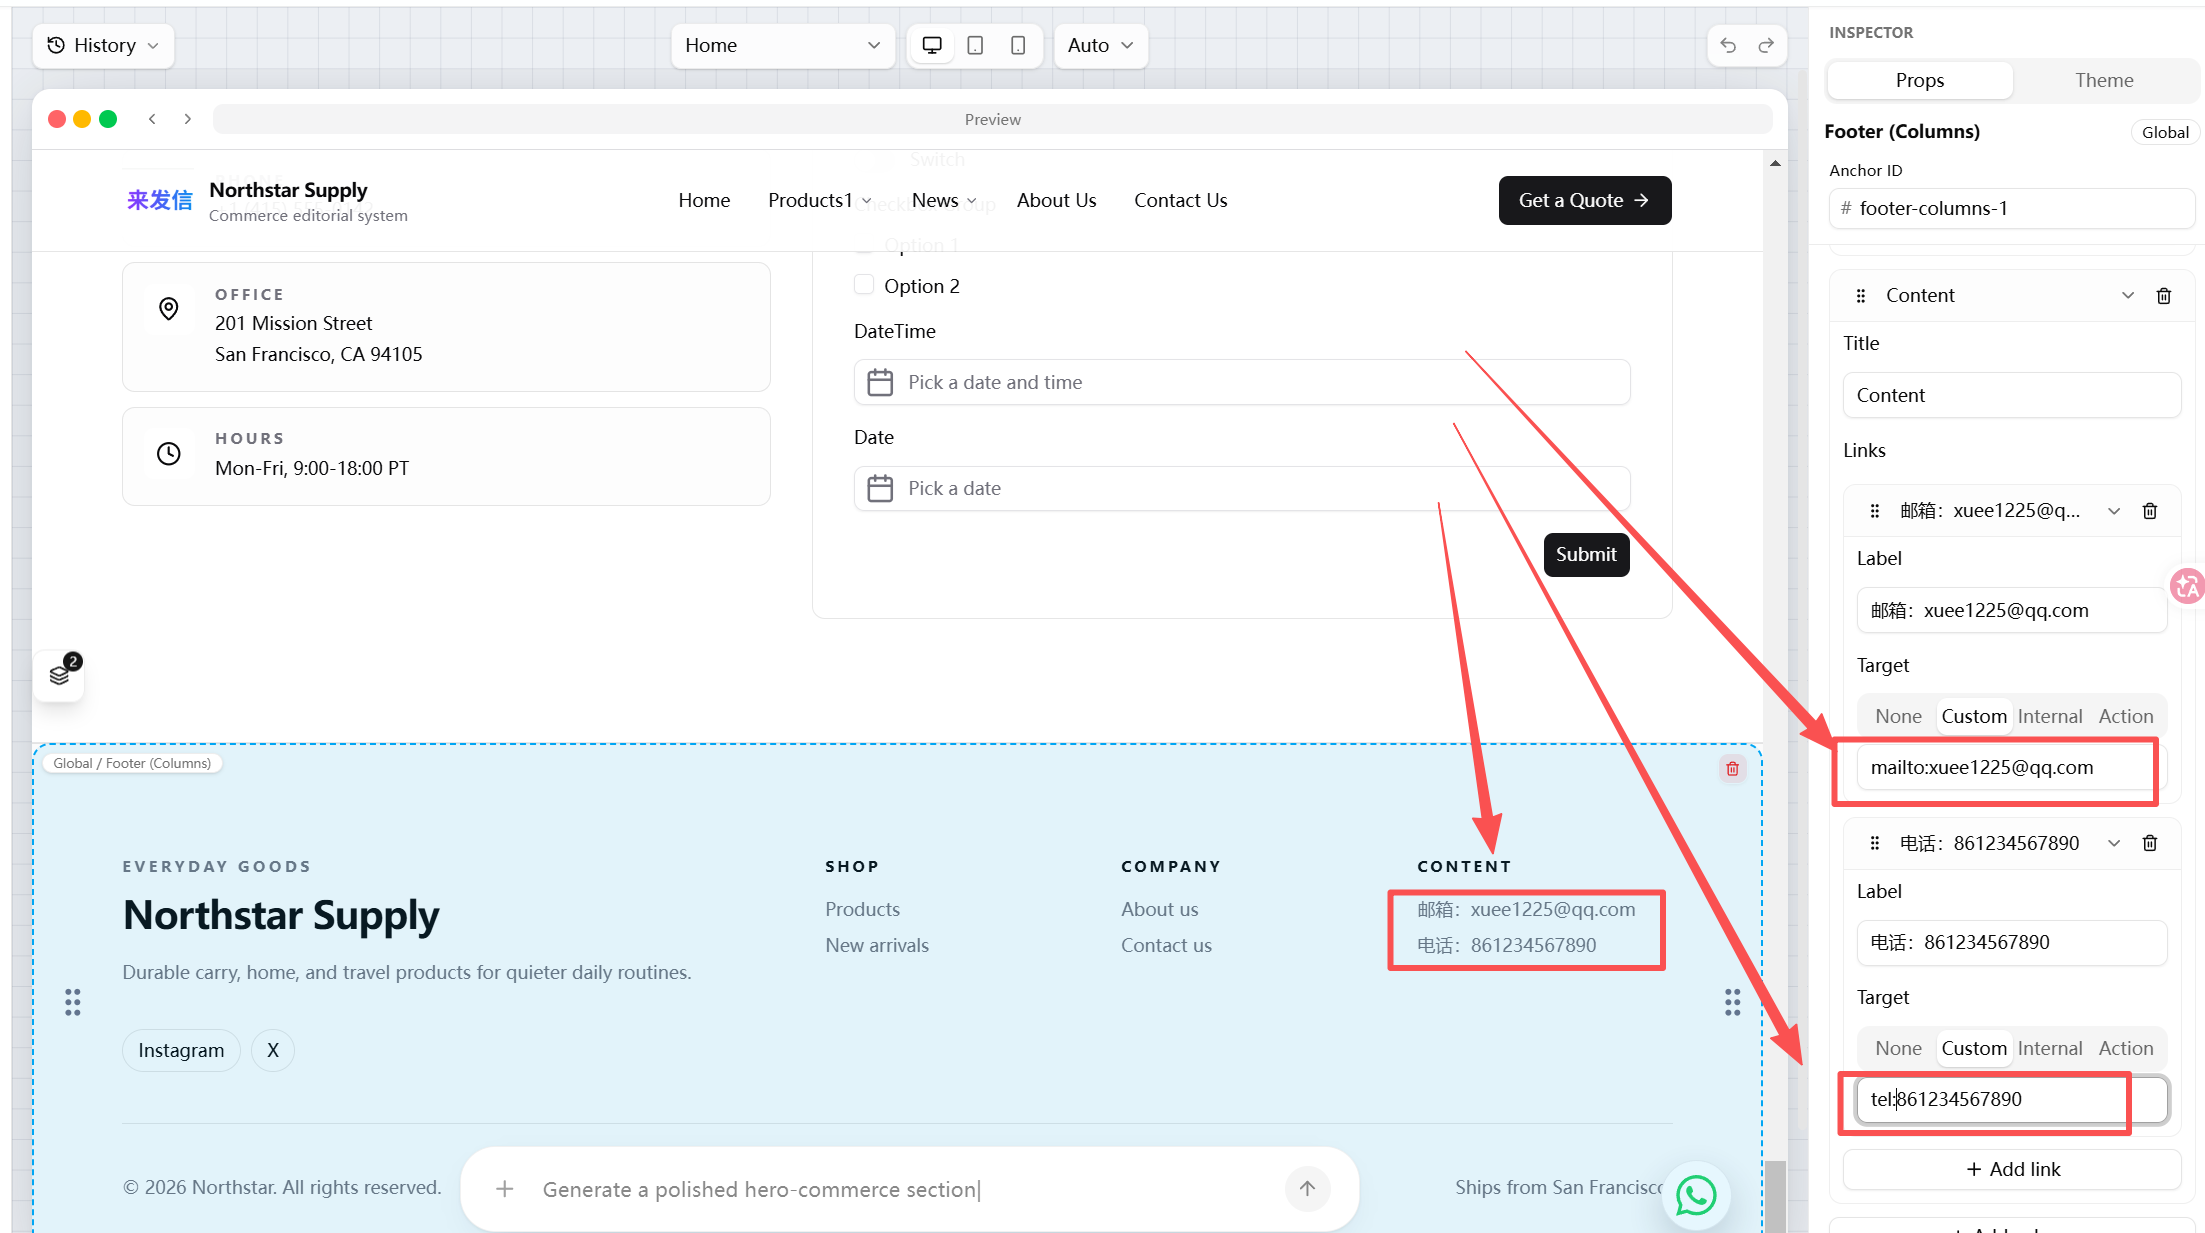The width and height of the screenshot is (2205, 1233).
Task: Click the Add link button
Action: (2012, 1169)
